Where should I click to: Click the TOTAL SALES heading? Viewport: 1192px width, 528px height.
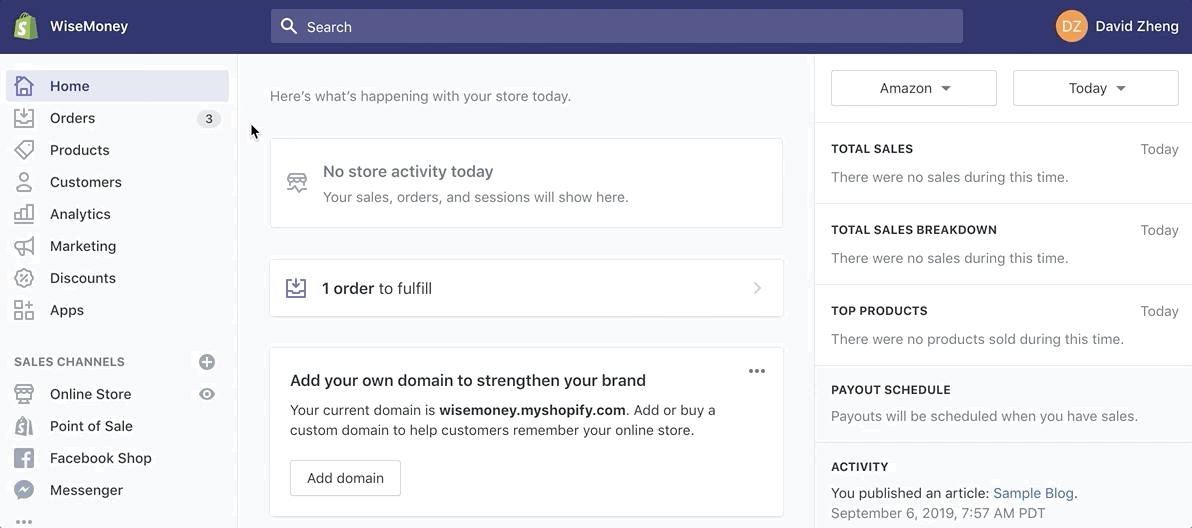tap(872, 149)
